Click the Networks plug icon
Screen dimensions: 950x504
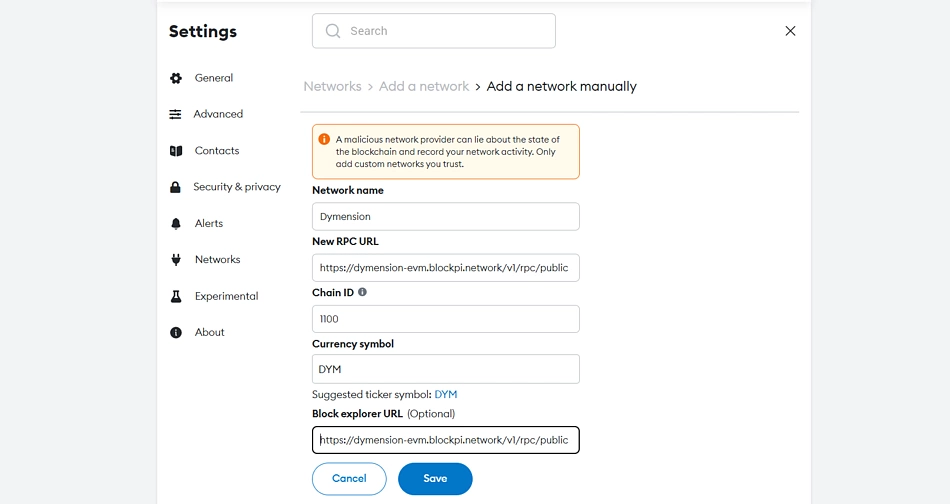(176, 260)
